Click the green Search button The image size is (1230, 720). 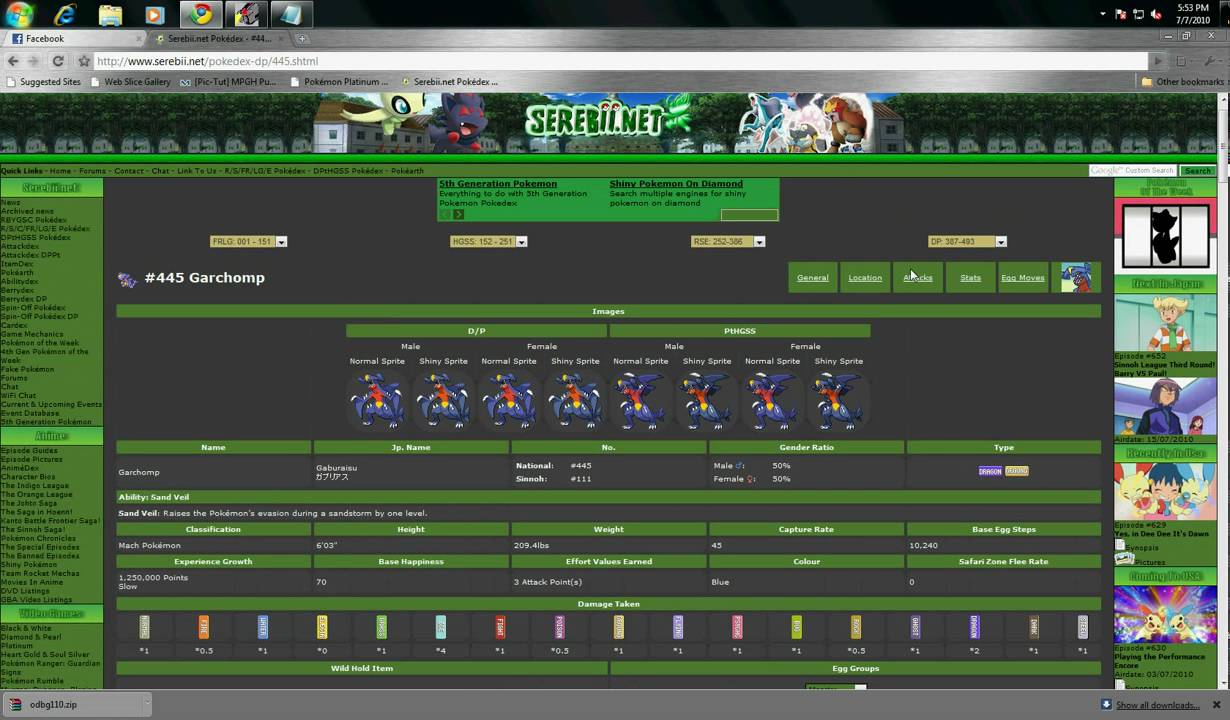[x=1197, y=171]
